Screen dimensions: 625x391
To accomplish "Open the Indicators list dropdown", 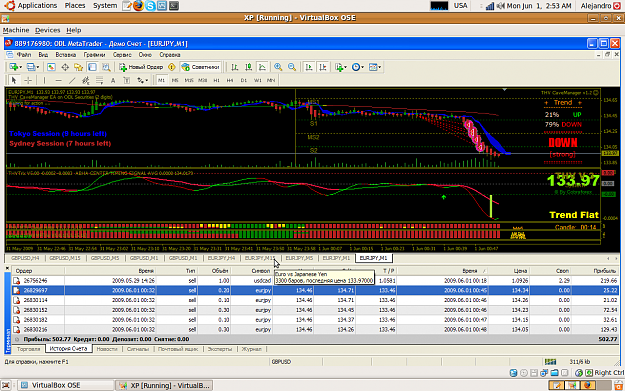I will [341, 67].
